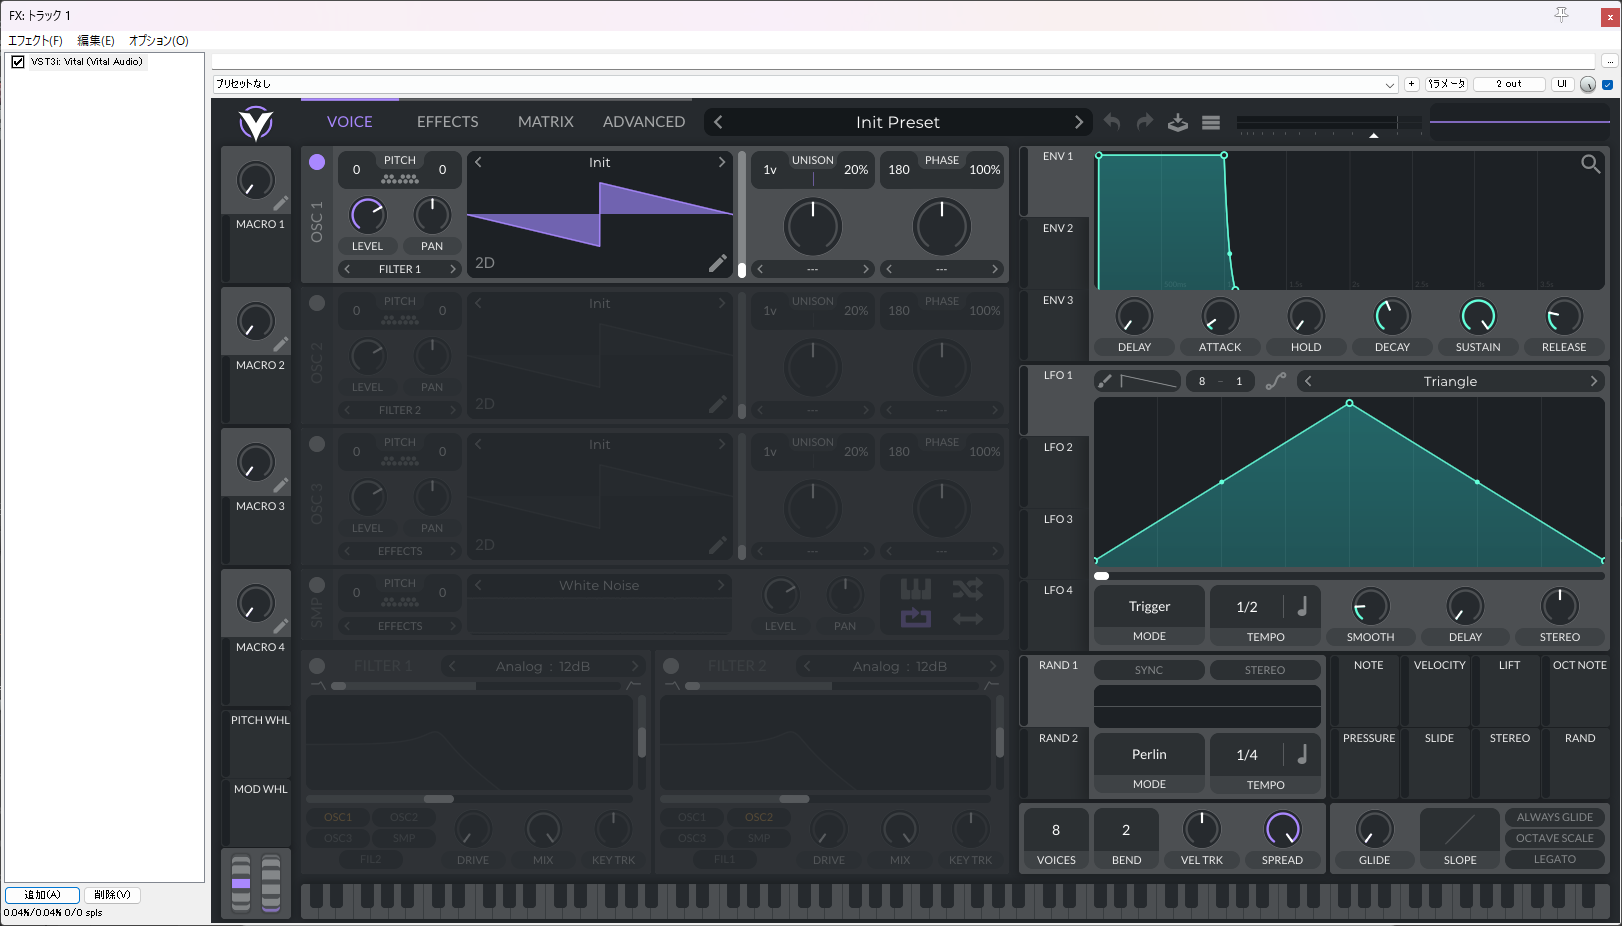Viewport: 1622px width, 926px height.
Task: Click the UI button
Action: [x=1562, y=84]
